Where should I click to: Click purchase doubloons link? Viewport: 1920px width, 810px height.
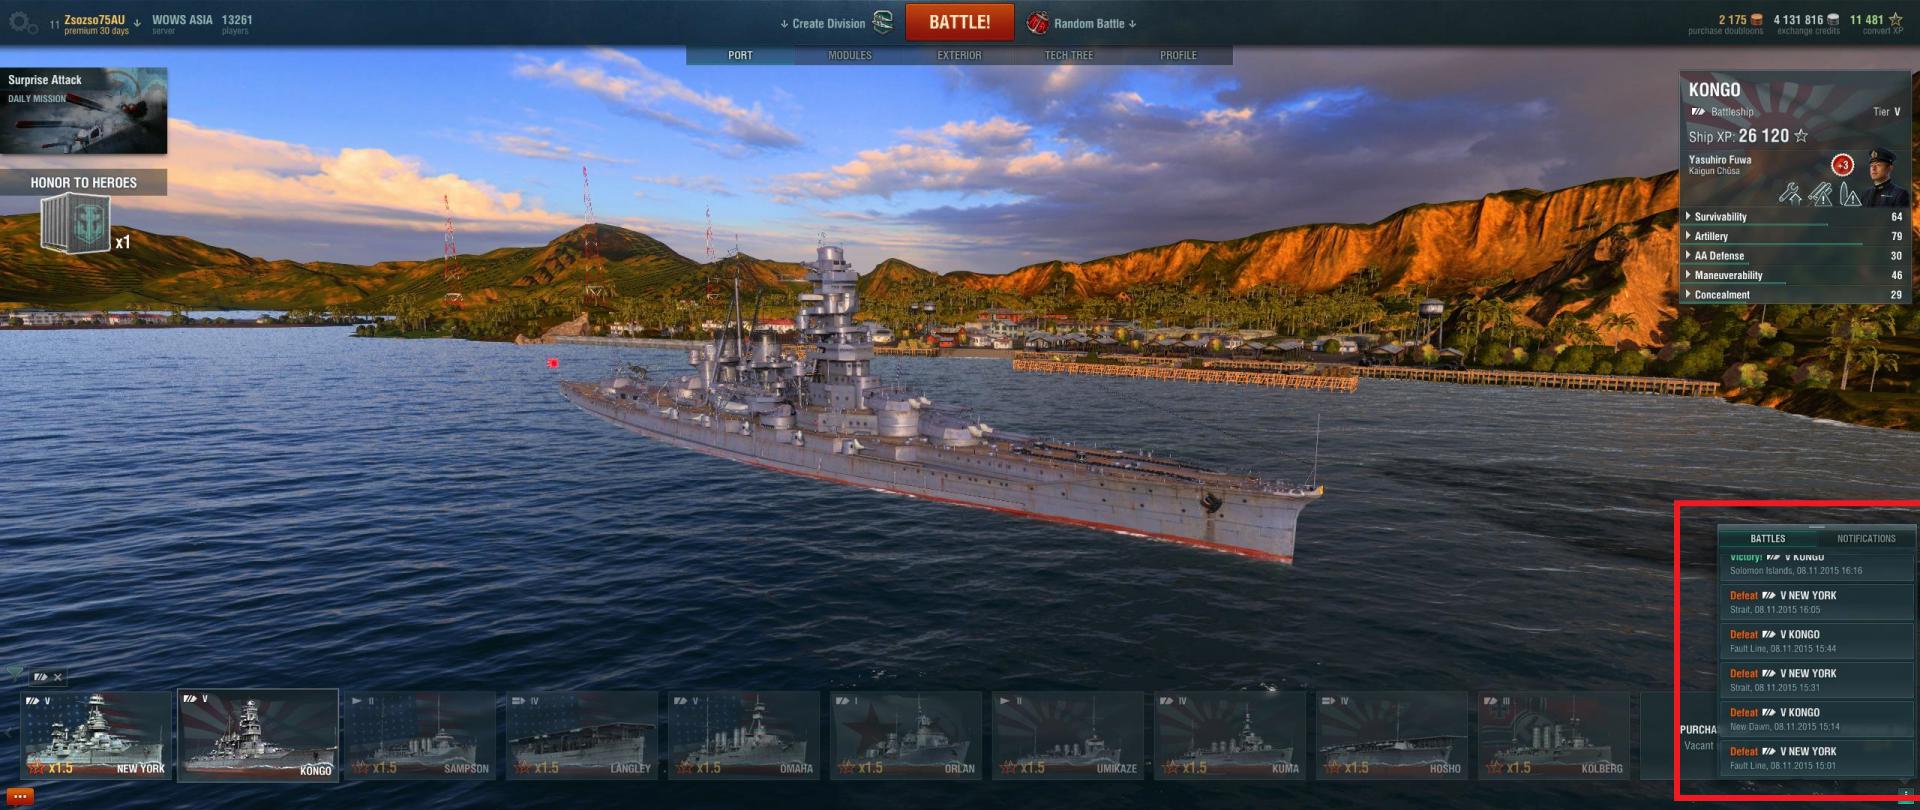(1725, 31)
